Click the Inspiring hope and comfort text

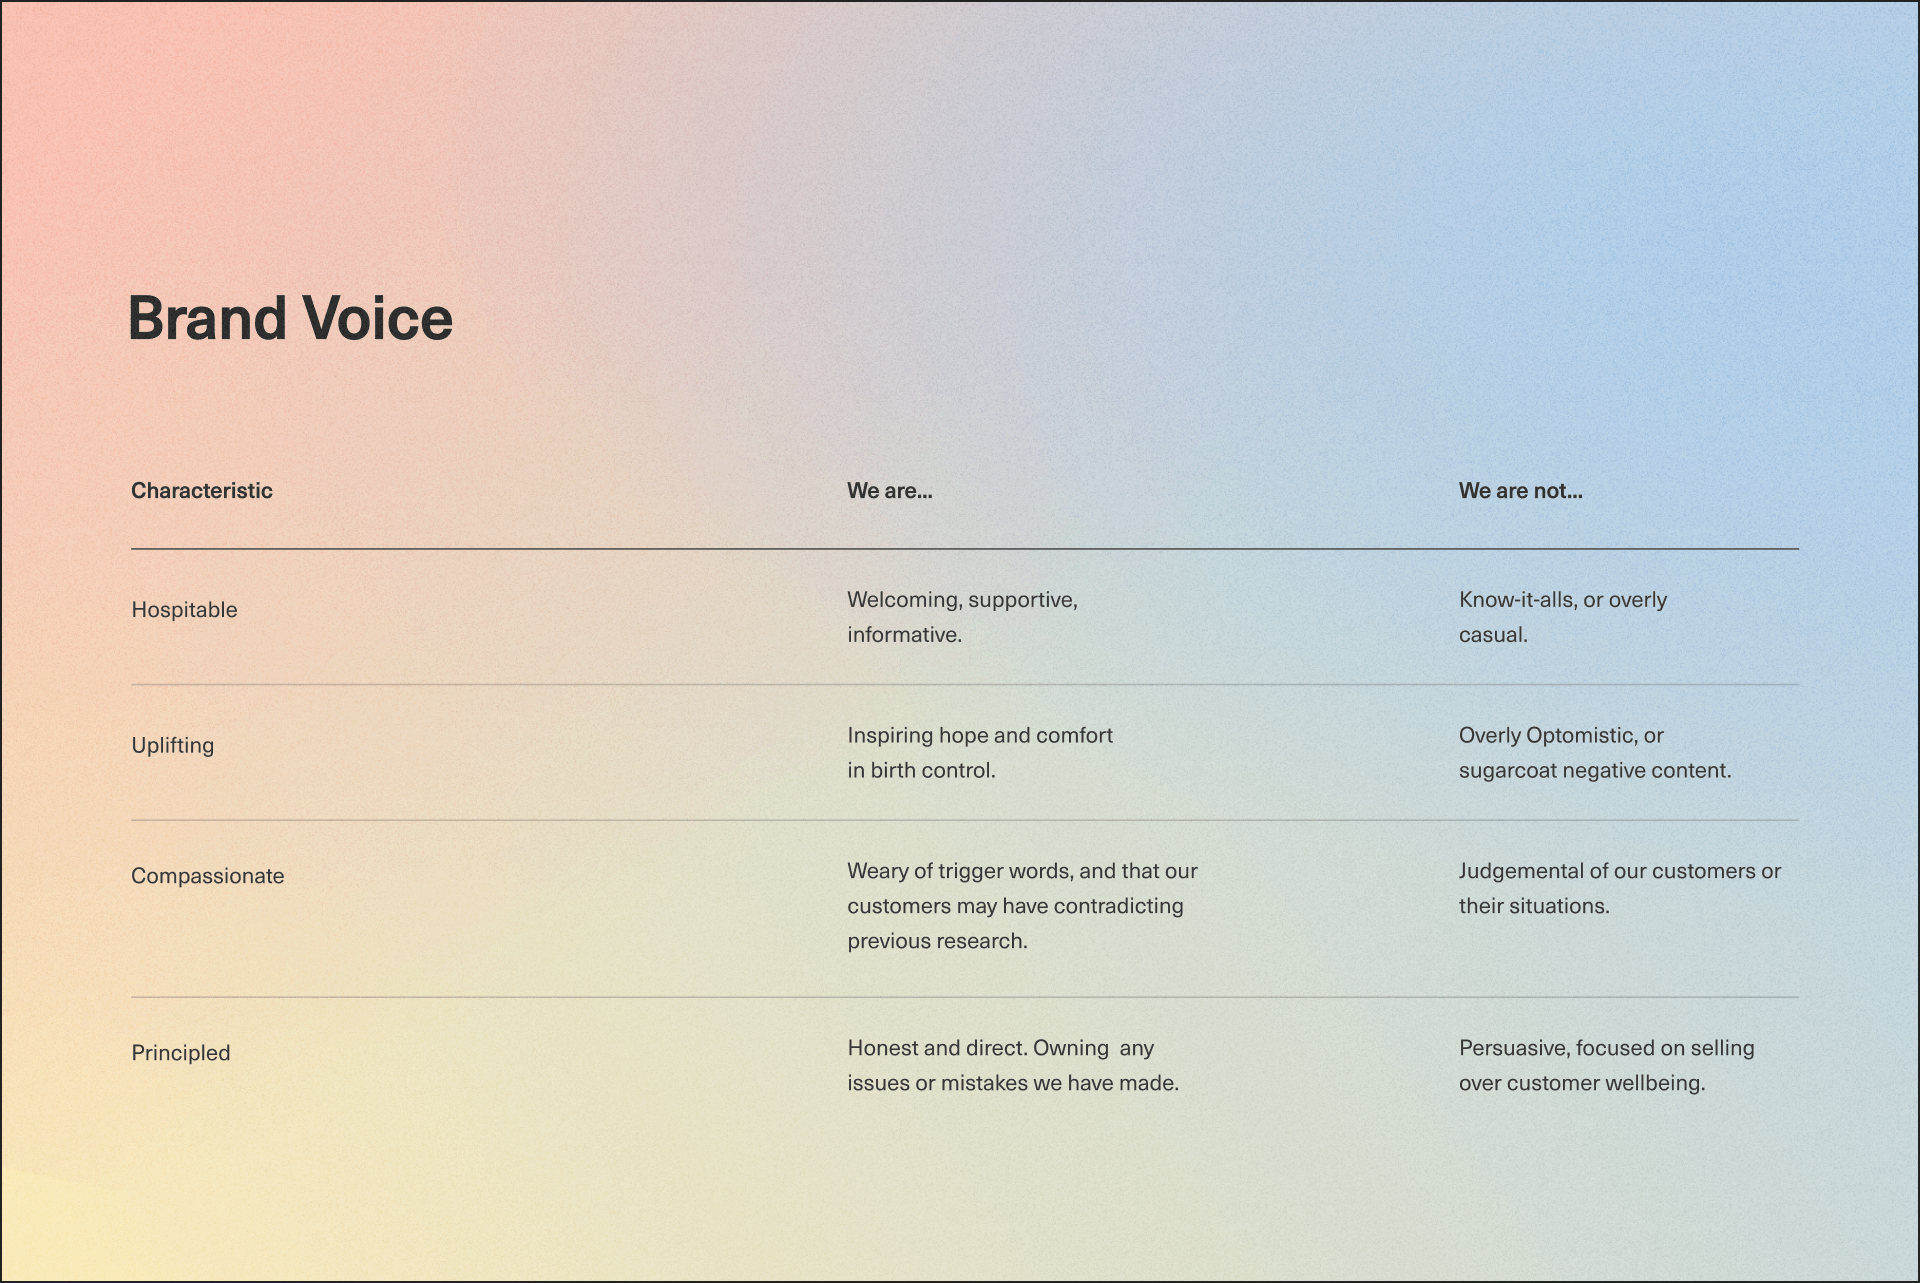point(980,752)
